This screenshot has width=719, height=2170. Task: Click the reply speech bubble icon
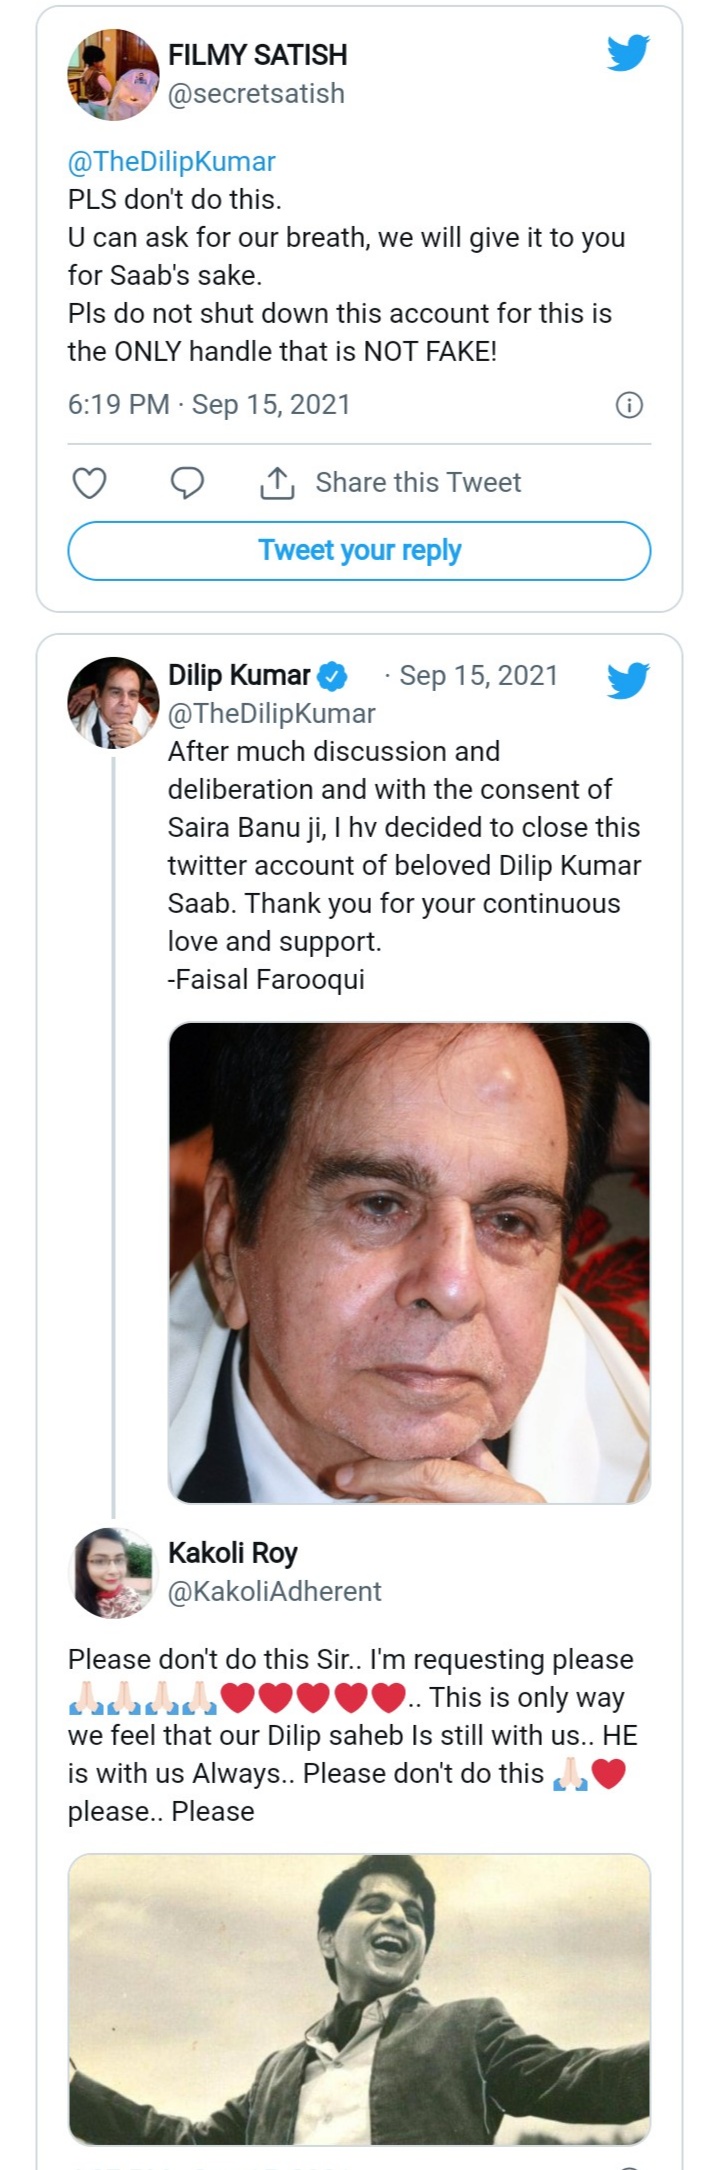click(187, 483)
